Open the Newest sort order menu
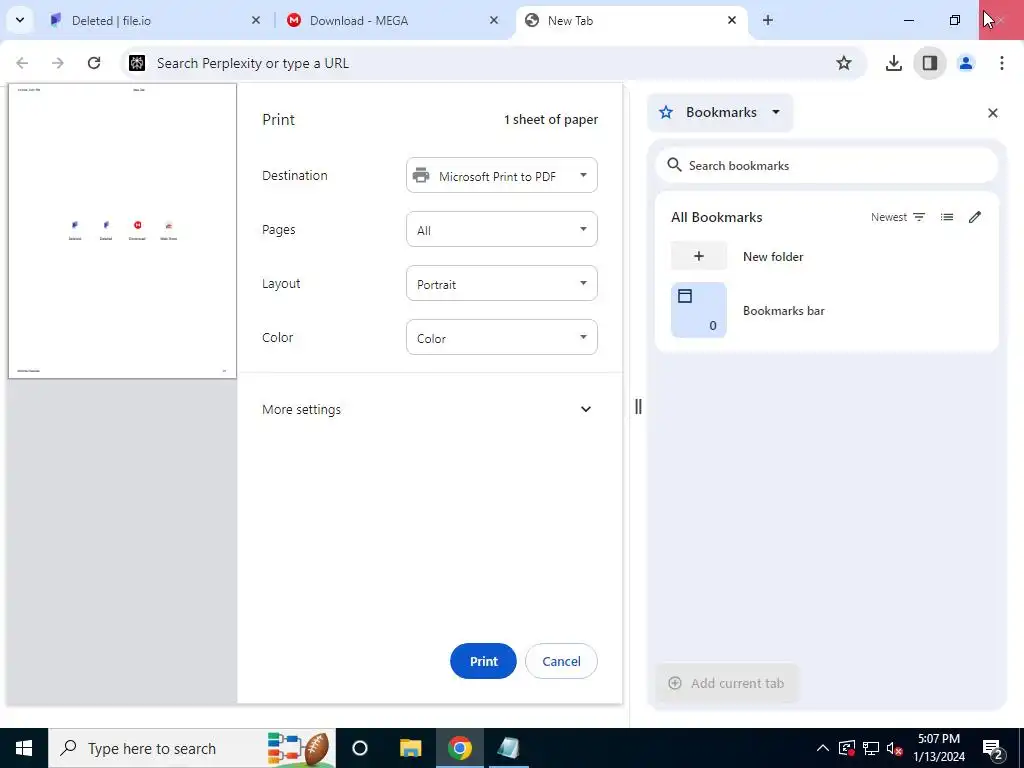The height and width of the screenshot is (768, 1024). coord(898,217)
